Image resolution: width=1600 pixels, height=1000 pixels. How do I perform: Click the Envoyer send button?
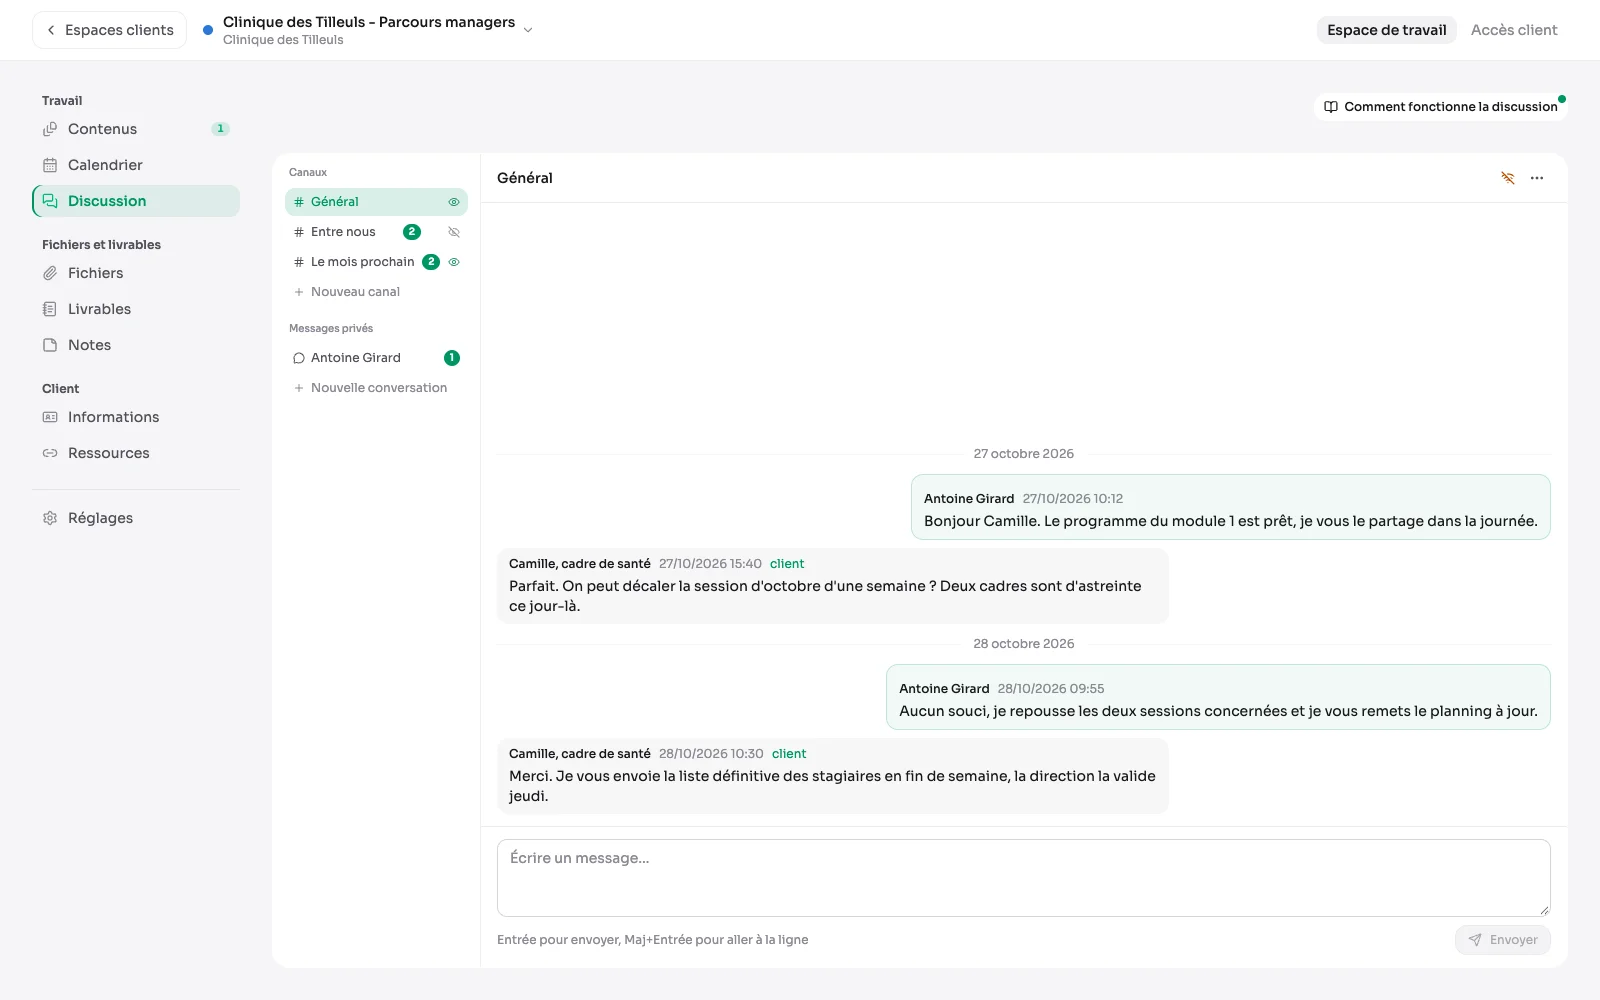coord(1503,940)
